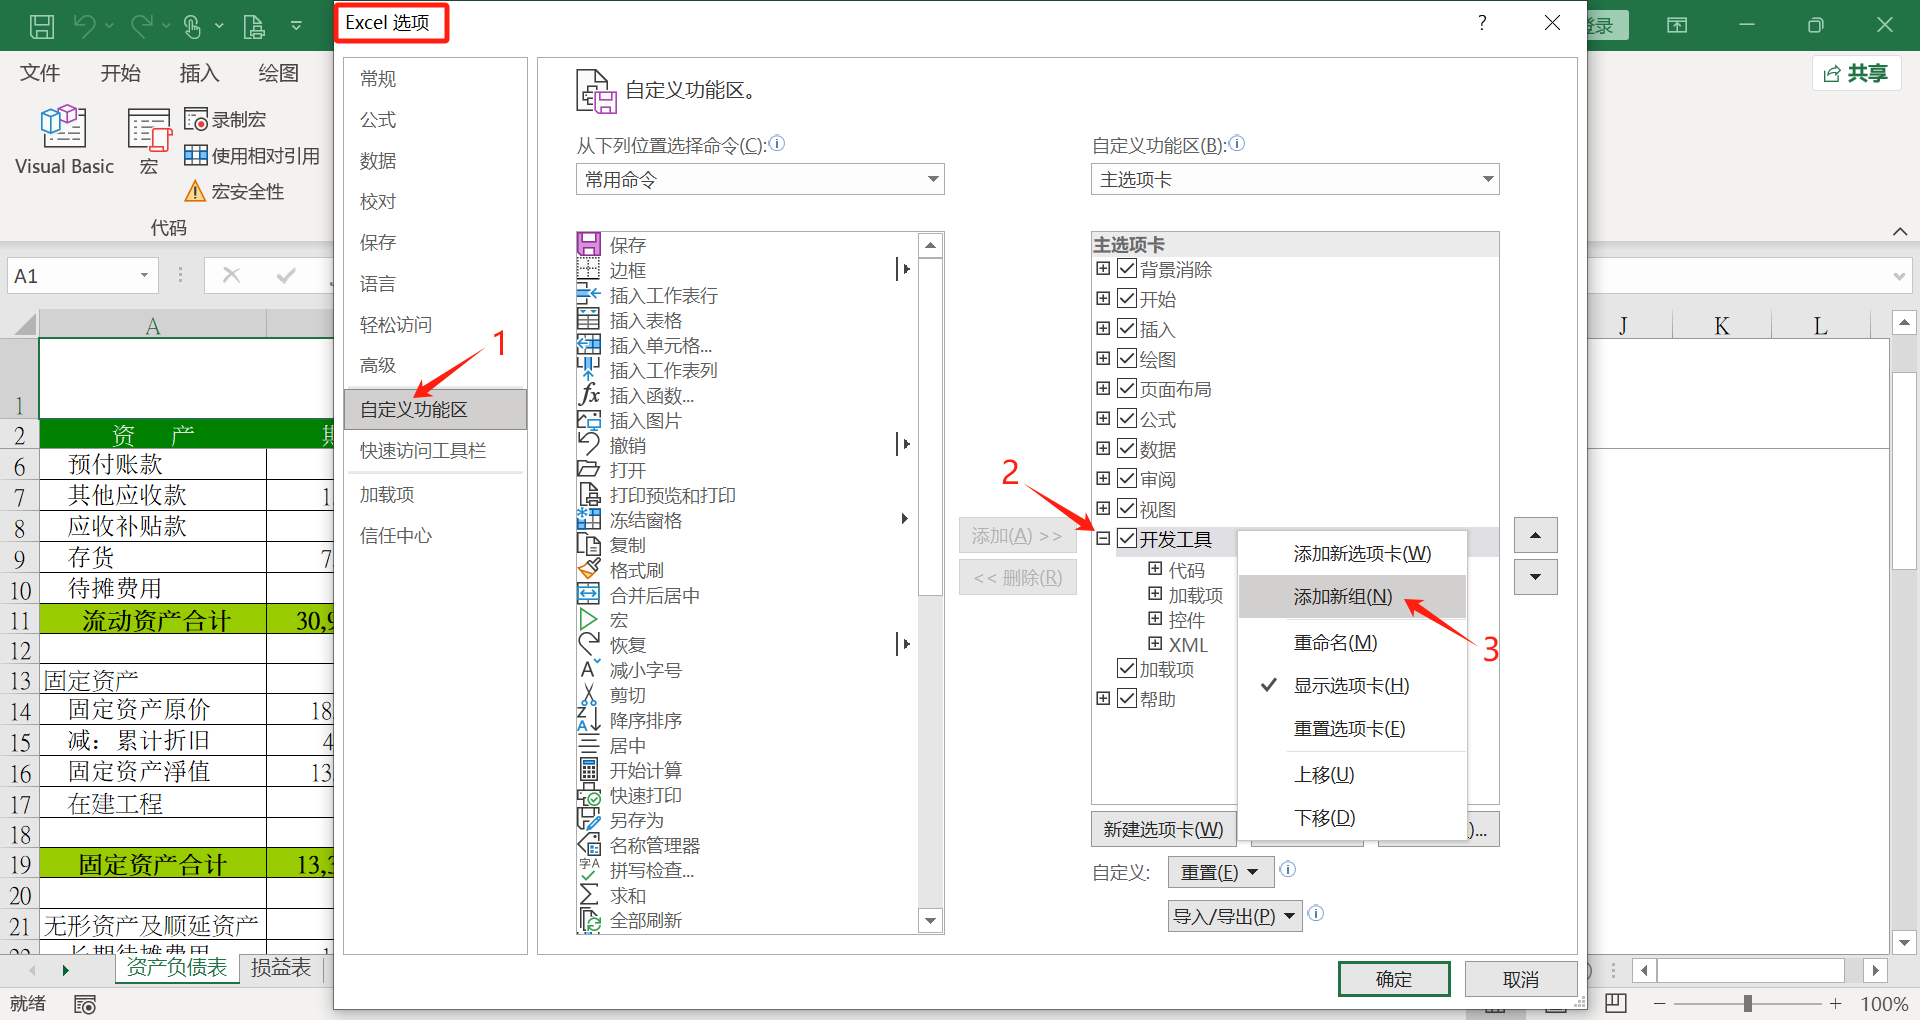This screenshot has height=1020, width=1920.
Task: Click 取消 to dismiss dialog
Action: pyautogui.click(x=1521, y=979)
